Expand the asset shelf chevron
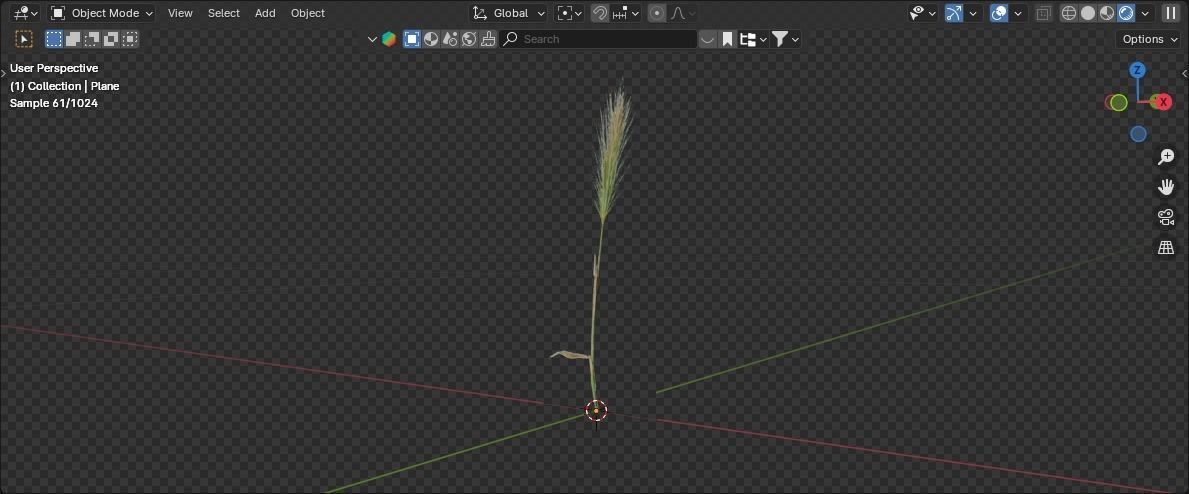The width and height of the screenshot is (1189, 494). pos(372,39)
